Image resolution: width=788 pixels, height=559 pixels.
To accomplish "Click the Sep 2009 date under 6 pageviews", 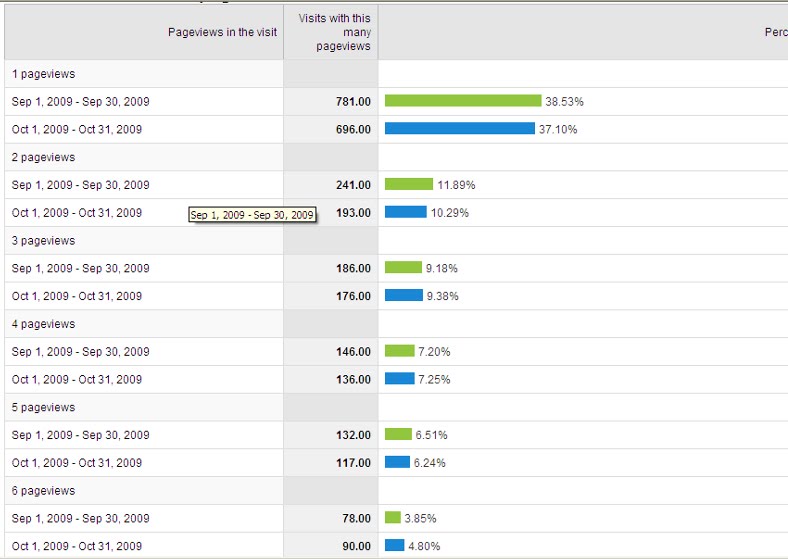I will click(80, 519).
